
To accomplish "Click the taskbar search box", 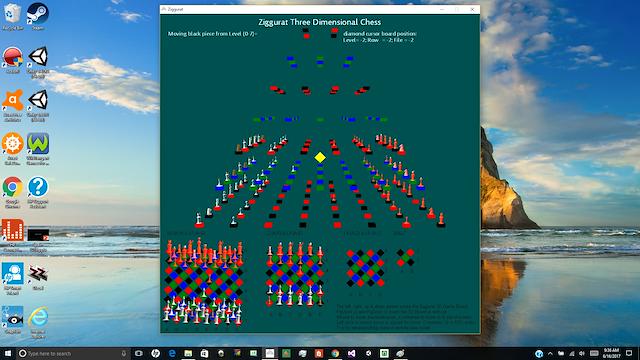I will (x=73, y=353).
